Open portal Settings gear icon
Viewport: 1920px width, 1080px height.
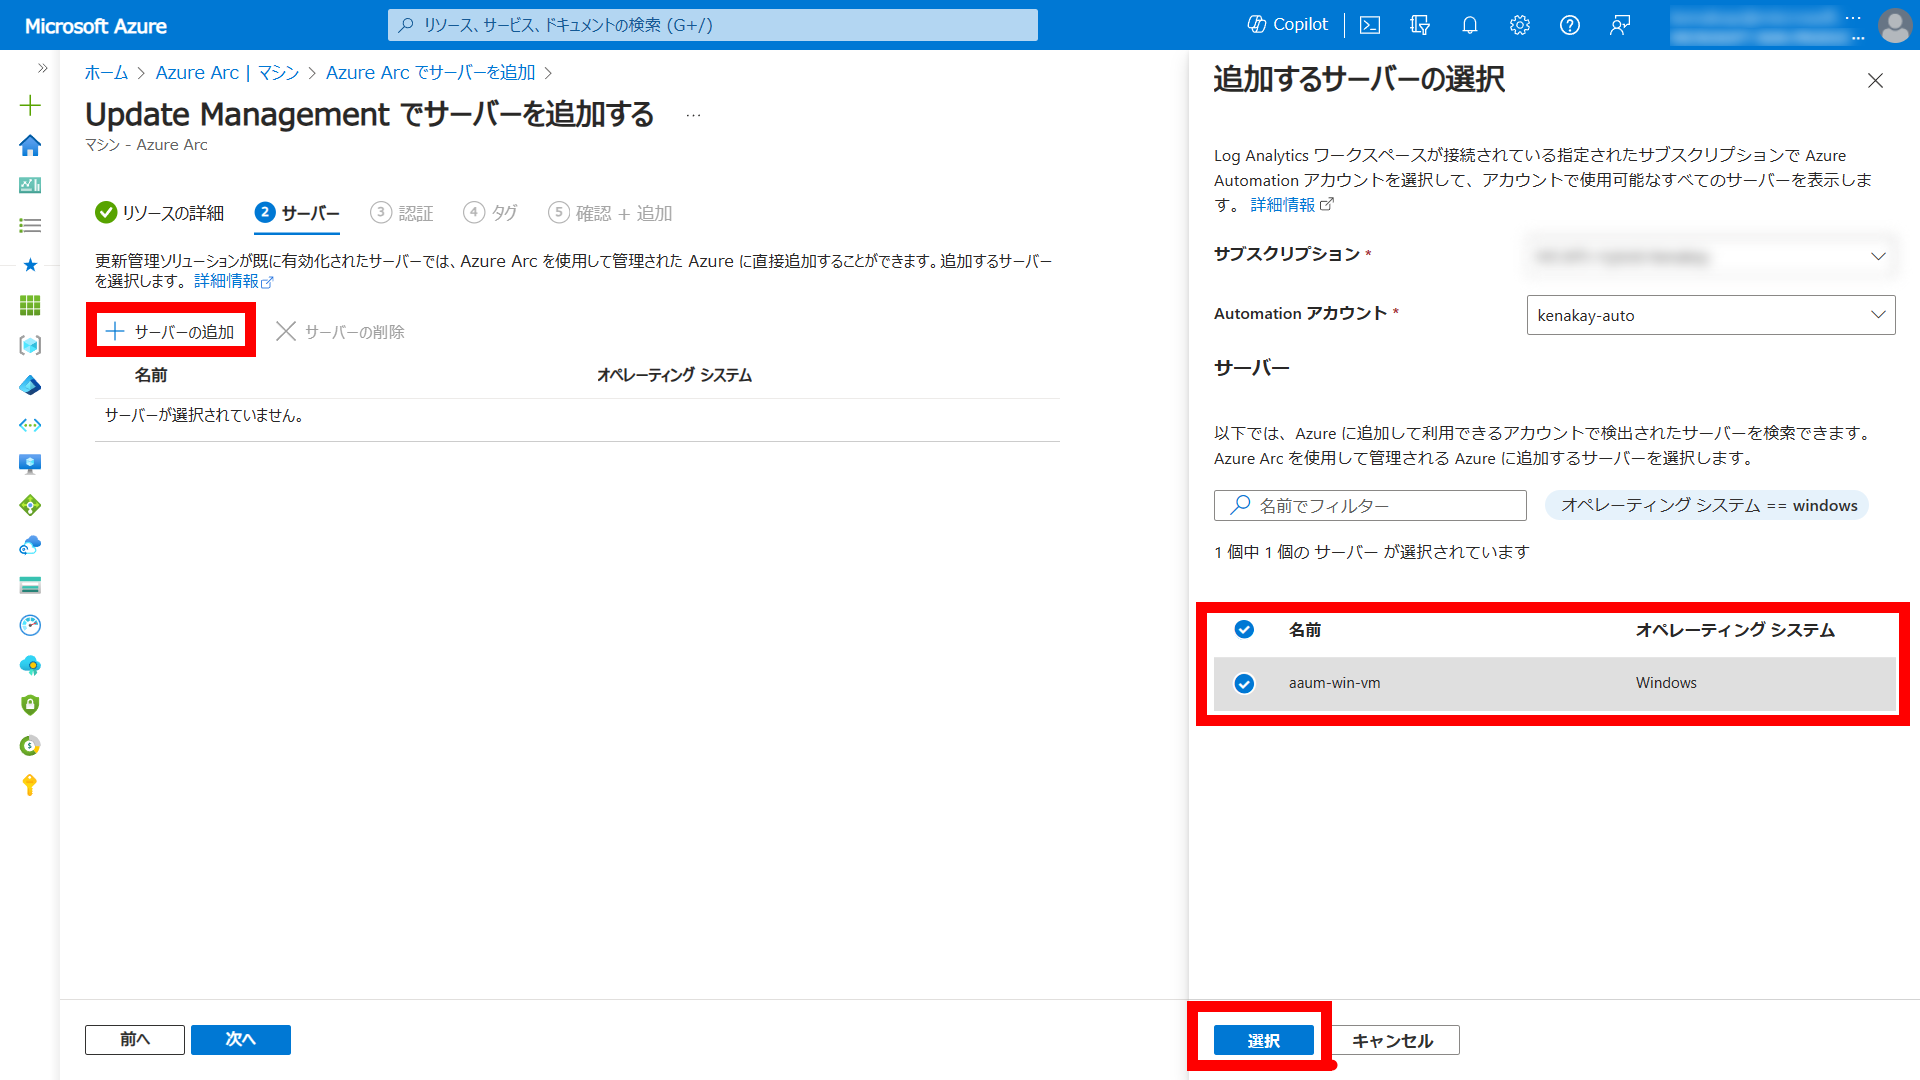pyautogui.click(x=1520, y=25)
